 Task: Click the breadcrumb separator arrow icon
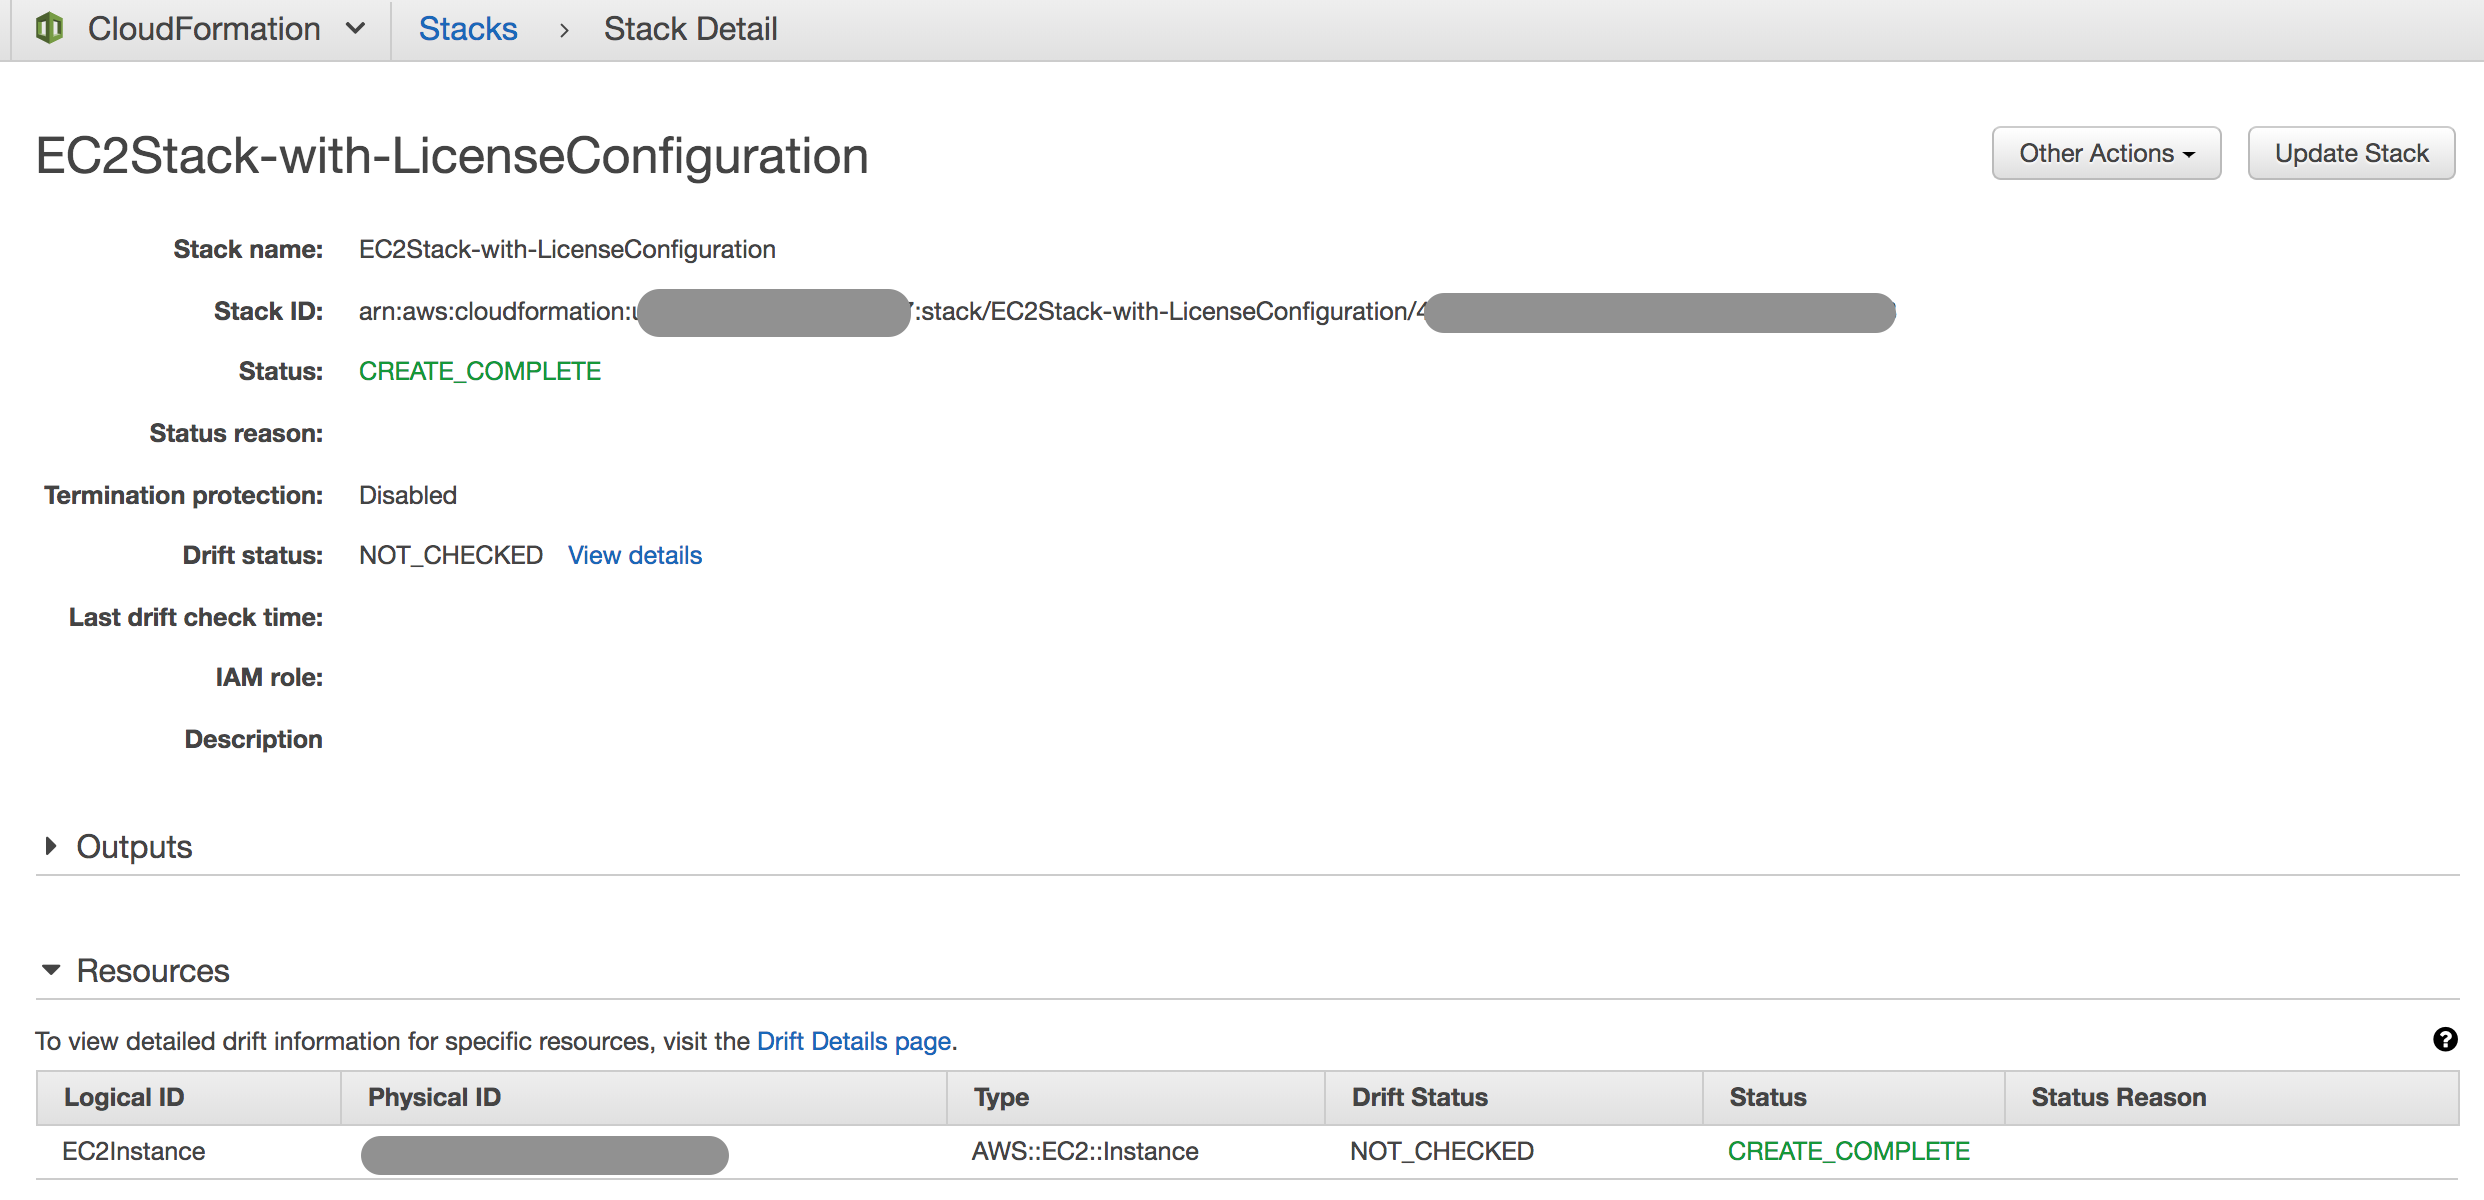pyautogui.click(x=564, y=30)
